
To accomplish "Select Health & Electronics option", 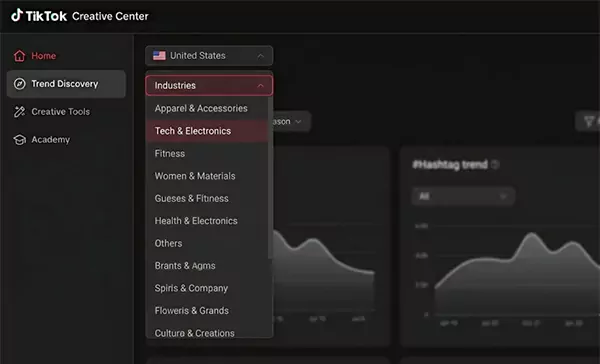I will tap(207, 221).
